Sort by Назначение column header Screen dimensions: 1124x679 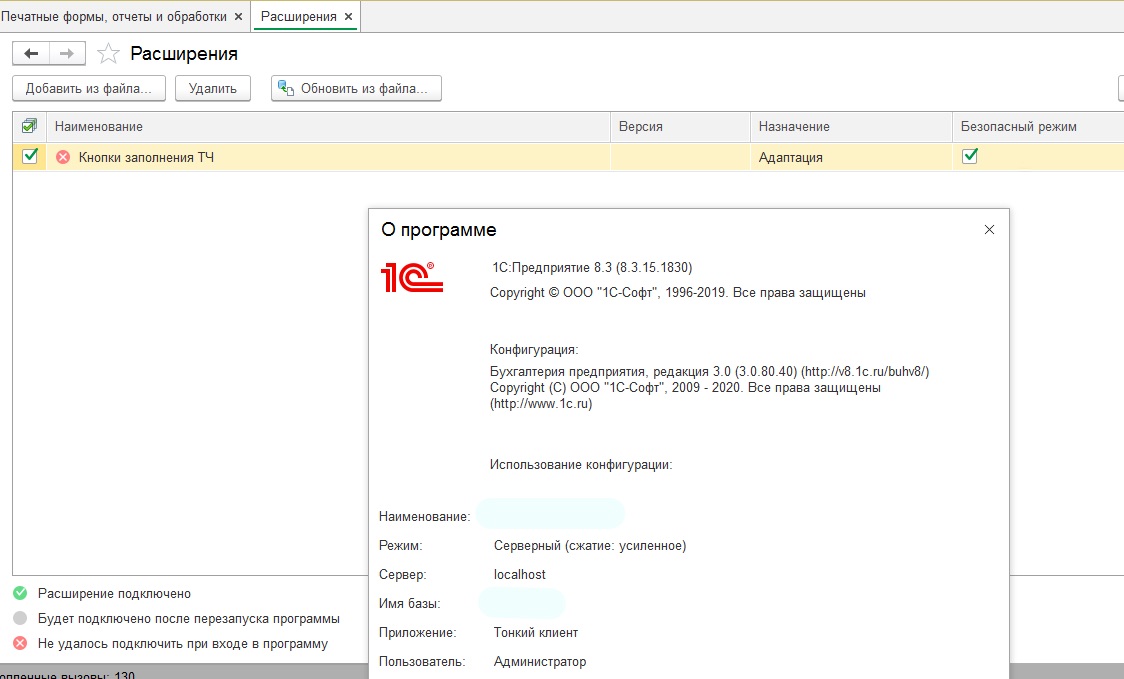tap(852, 126)
